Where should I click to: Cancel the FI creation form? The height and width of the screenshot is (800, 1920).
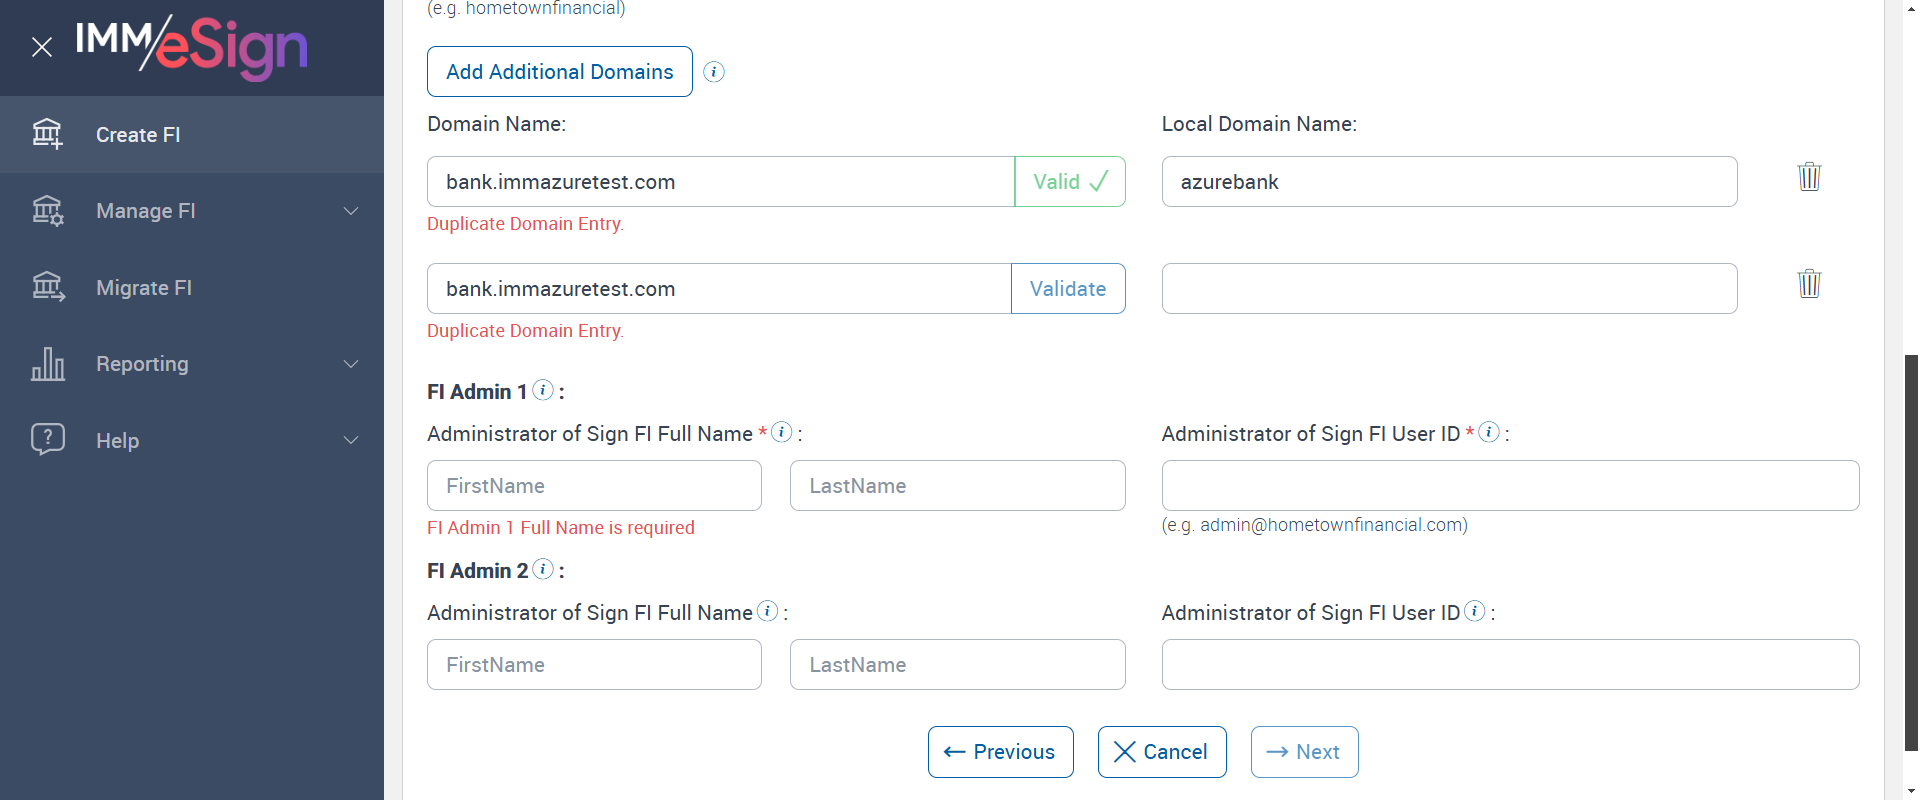[1162, 752]
